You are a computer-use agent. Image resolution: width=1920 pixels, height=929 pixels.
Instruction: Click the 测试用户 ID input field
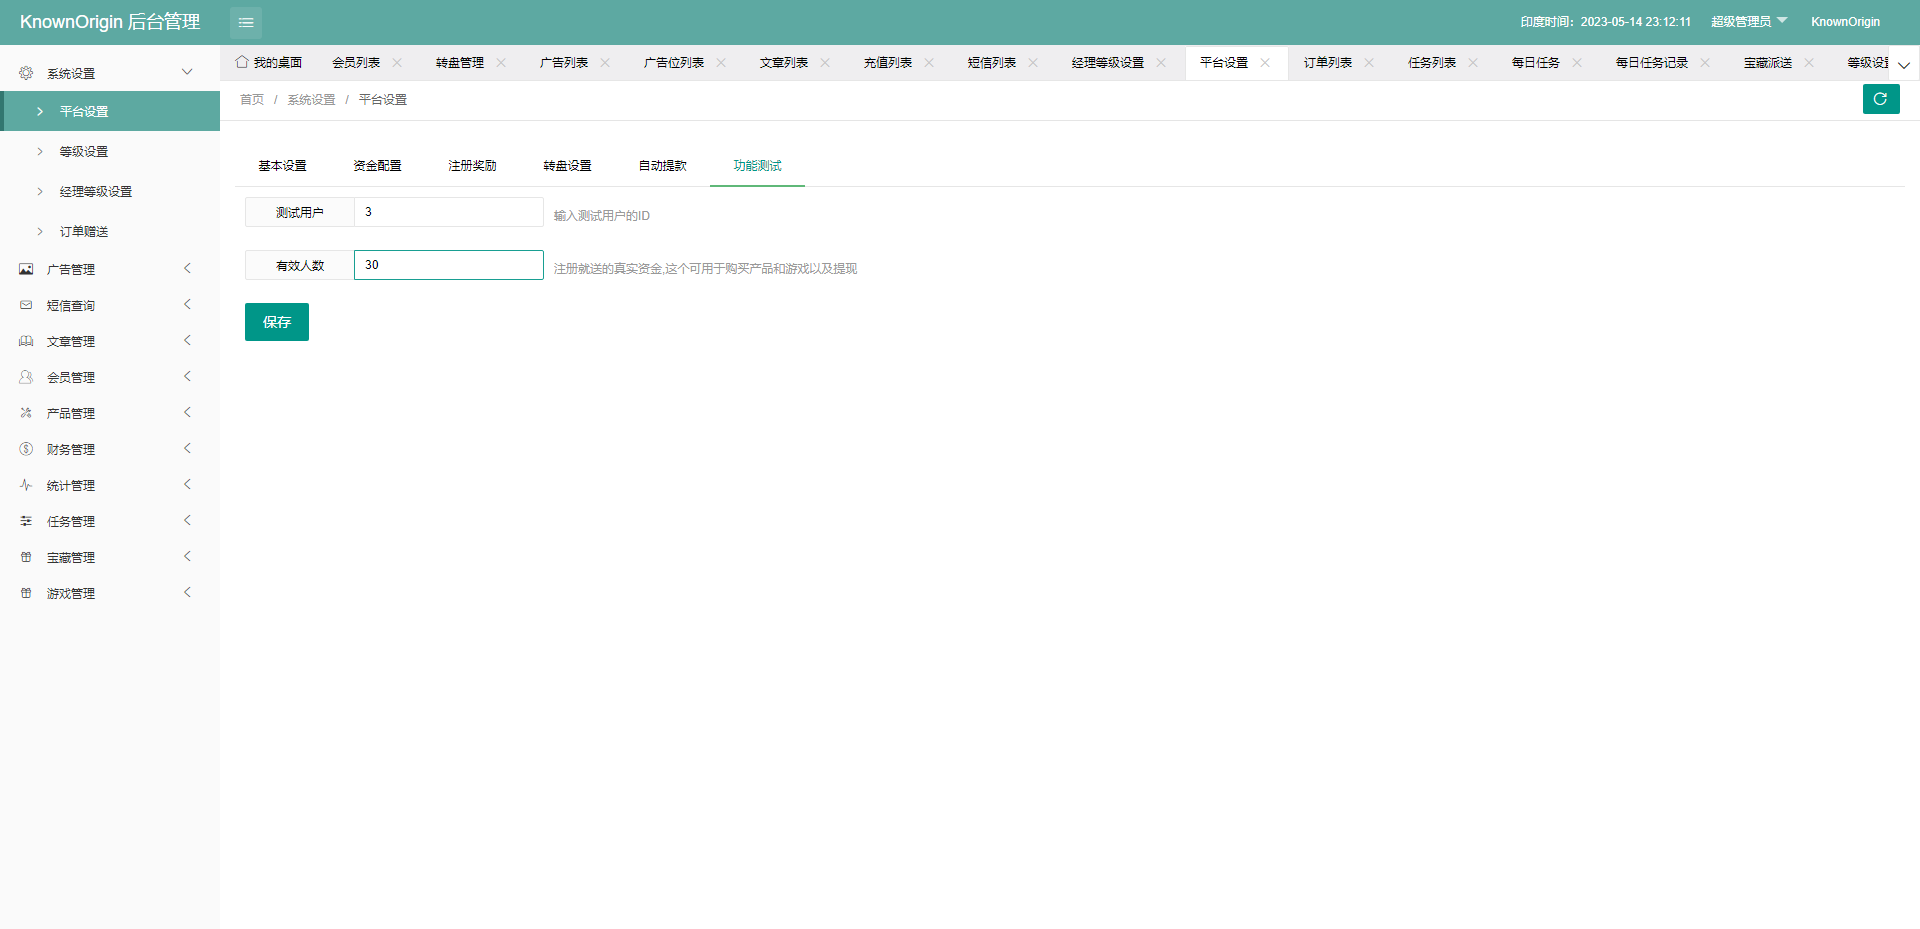(448, 212)
